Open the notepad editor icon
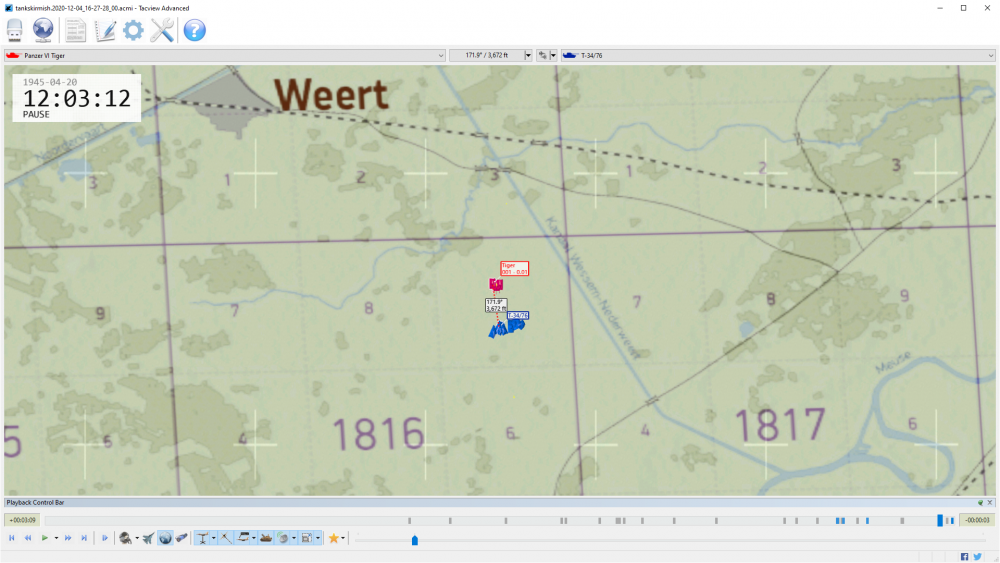This screenshot has height=563, width=1000. pos(105,30)
